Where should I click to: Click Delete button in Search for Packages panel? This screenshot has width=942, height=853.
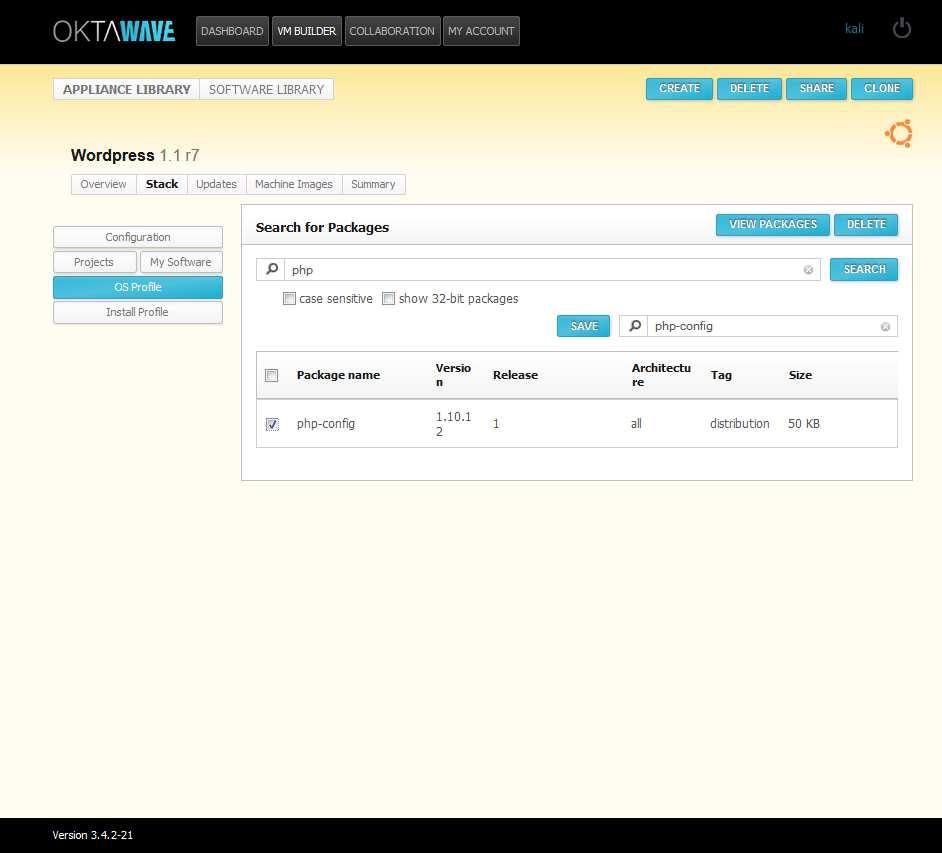(x=866, y=224)
